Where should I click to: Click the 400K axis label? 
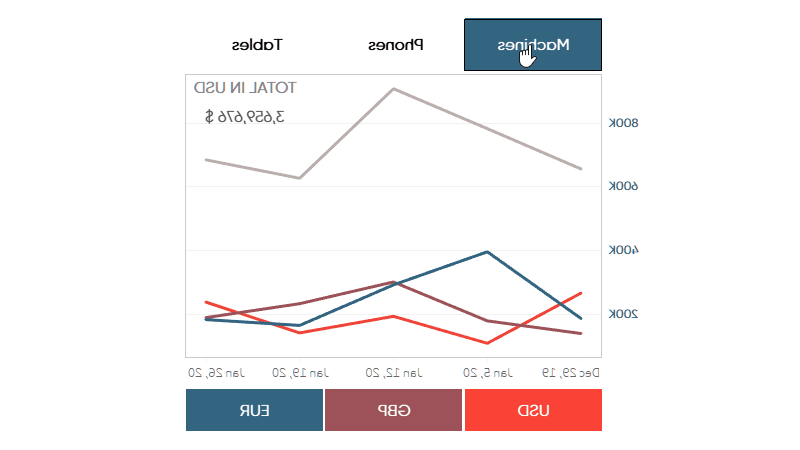point(622,250)
